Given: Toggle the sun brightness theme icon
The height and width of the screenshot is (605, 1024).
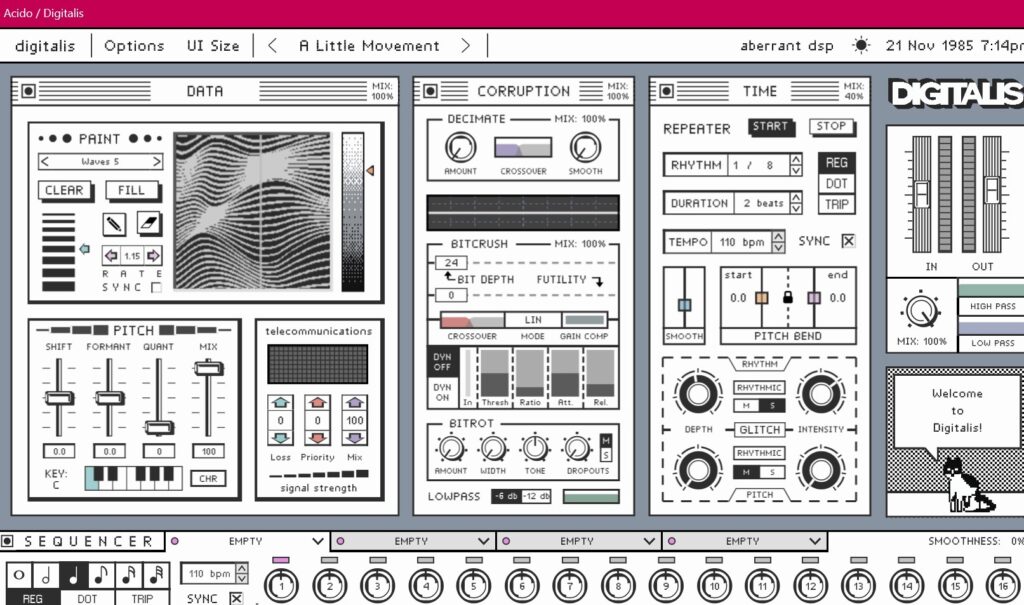Looking at the screenshot, I should (861, 46).
